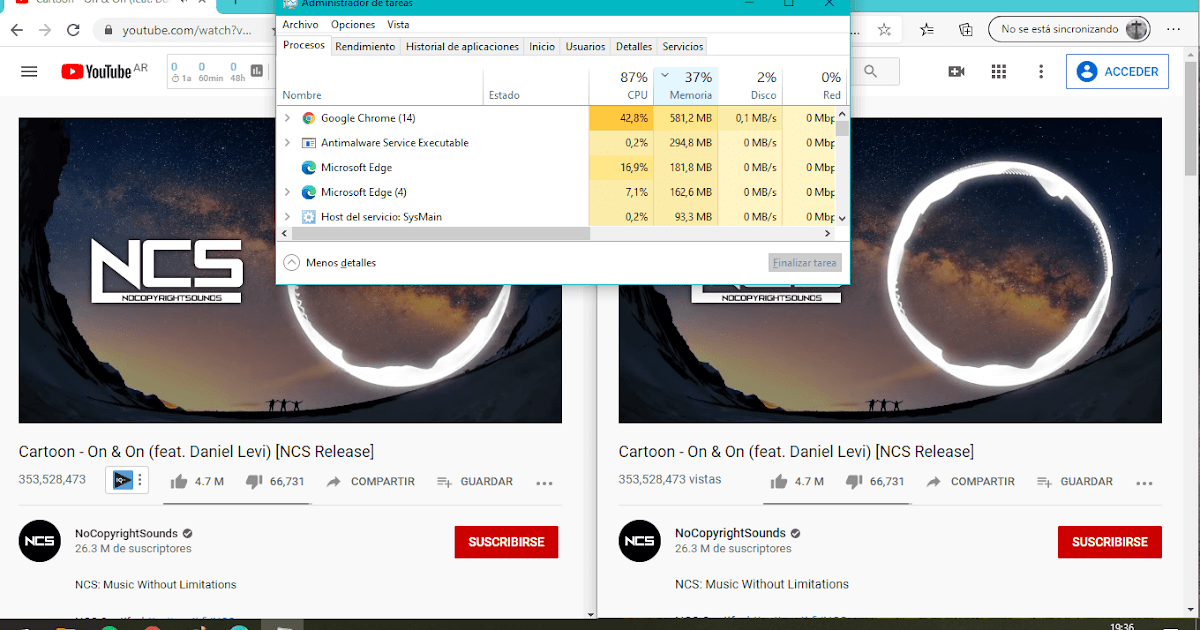Expand the Microsoft Edge (4) process group
The image size is (1200, 630).
tap(285, 192)
